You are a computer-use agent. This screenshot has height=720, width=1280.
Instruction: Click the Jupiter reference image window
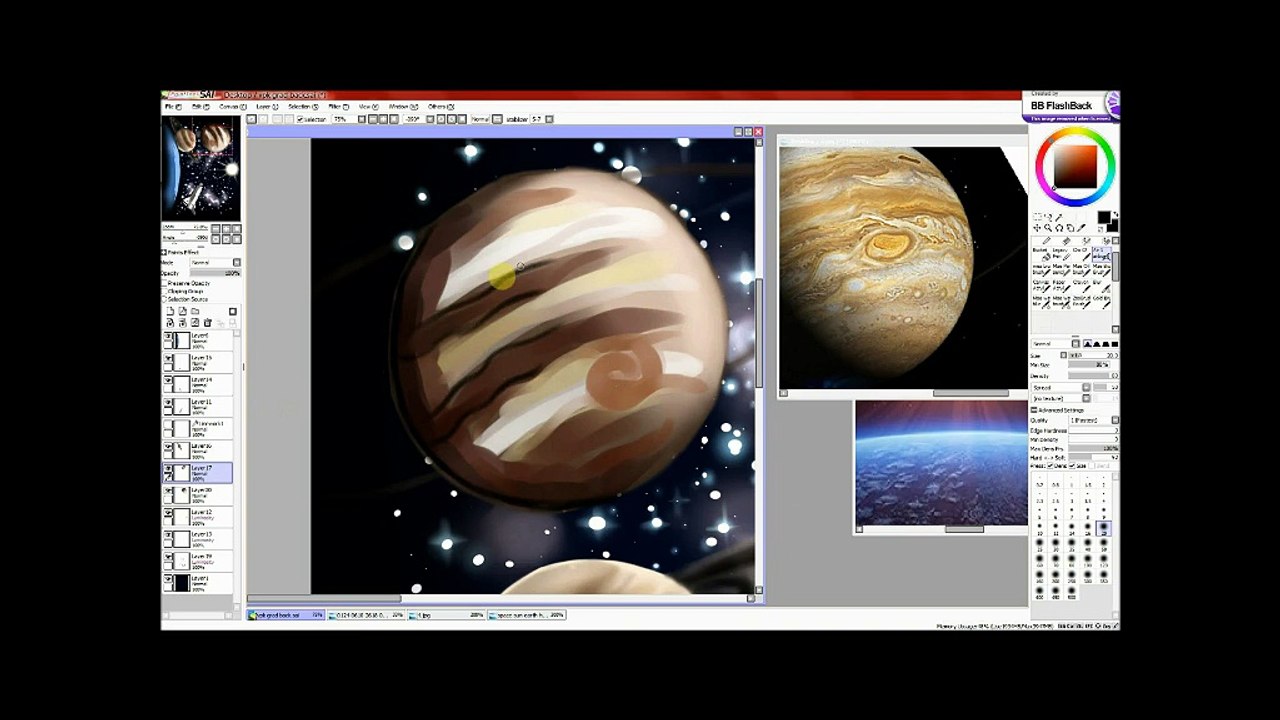point(903,266)
